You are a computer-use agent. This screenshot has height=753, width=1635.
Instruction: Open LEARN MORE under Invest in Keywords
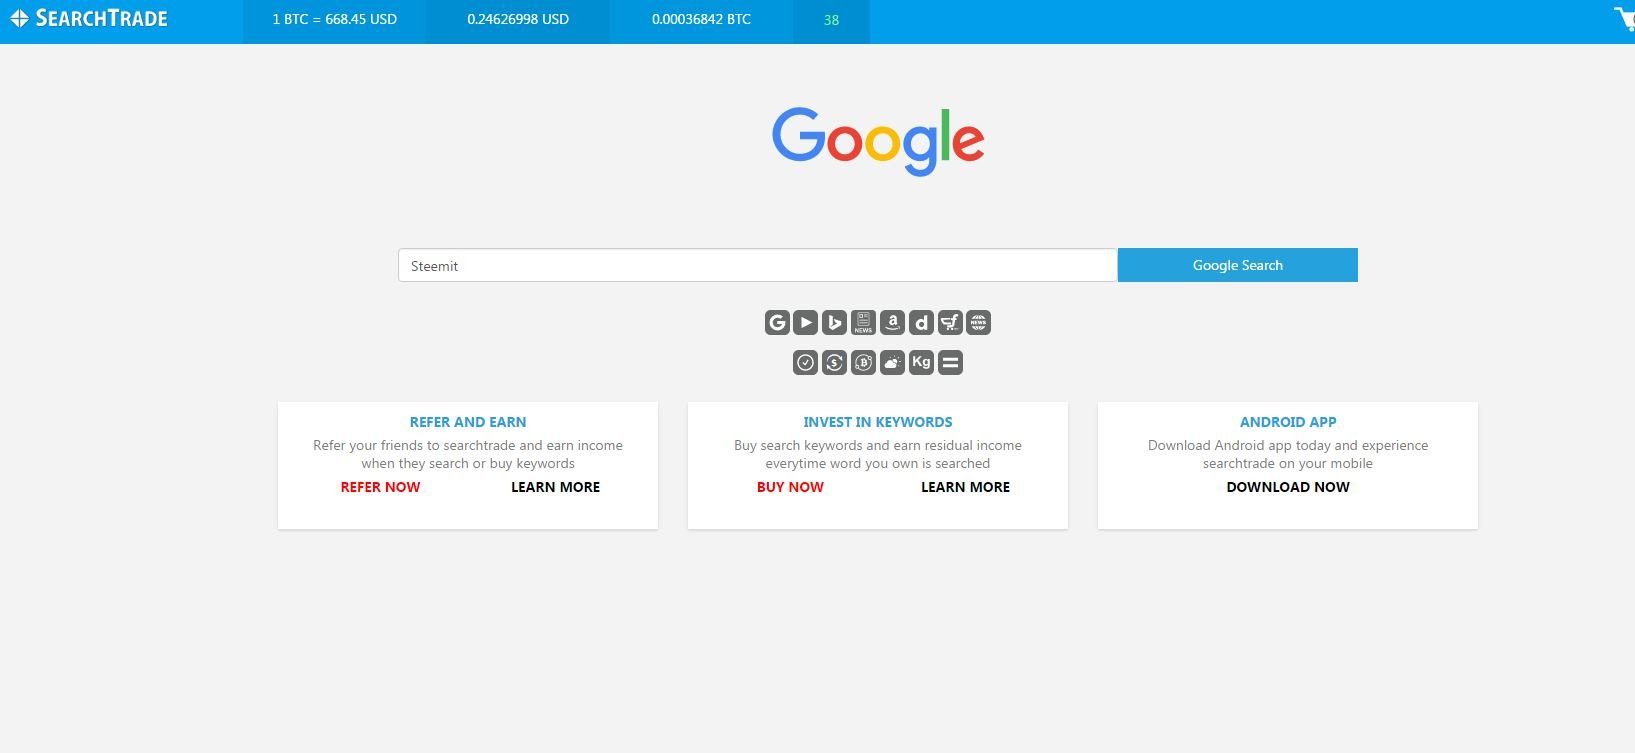[x=965, y=487]
